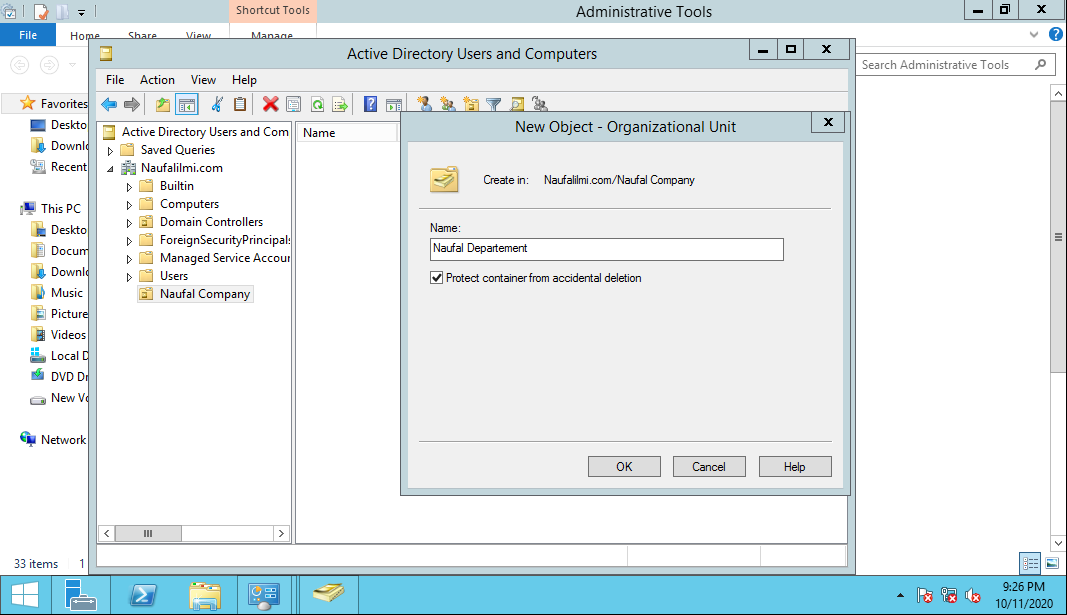Click Search Administrative Tools box
Viewport: 1067px width, 615px height.
[955, 65]
